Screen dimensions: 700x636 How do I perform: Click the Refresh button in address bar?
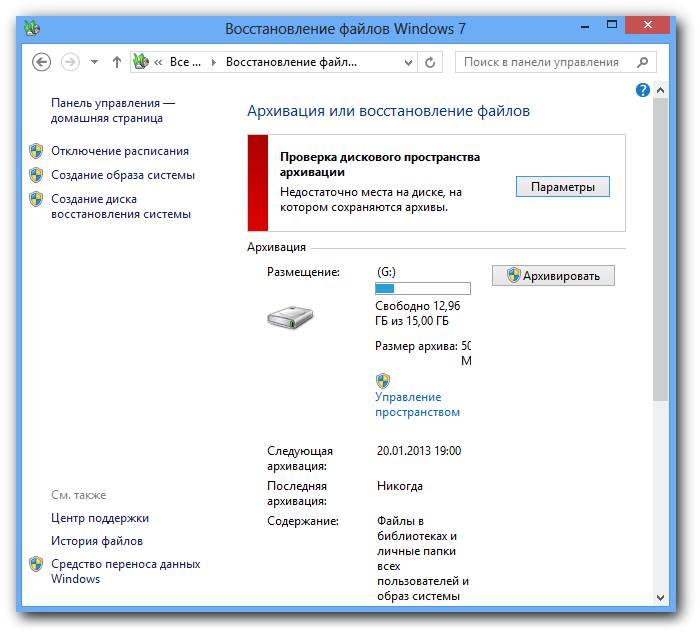(x=430, y=62)
